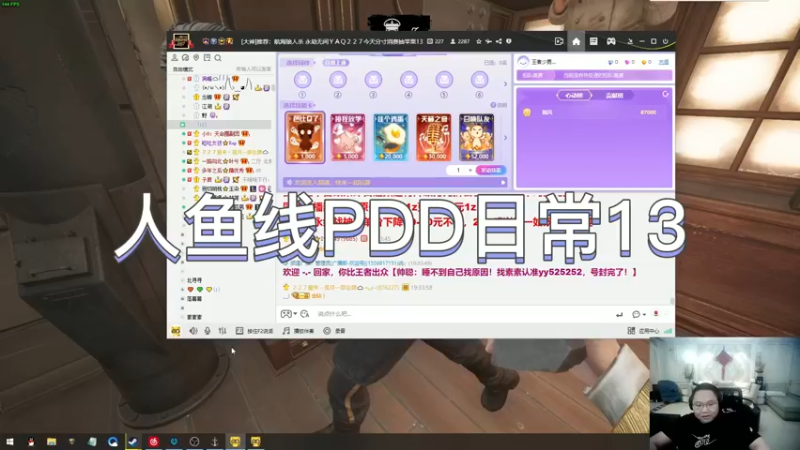The width and height of the screenshot is (800, 450).
Task: Mute speaker via bottom toolbar icon
Action: coord(193,331)
